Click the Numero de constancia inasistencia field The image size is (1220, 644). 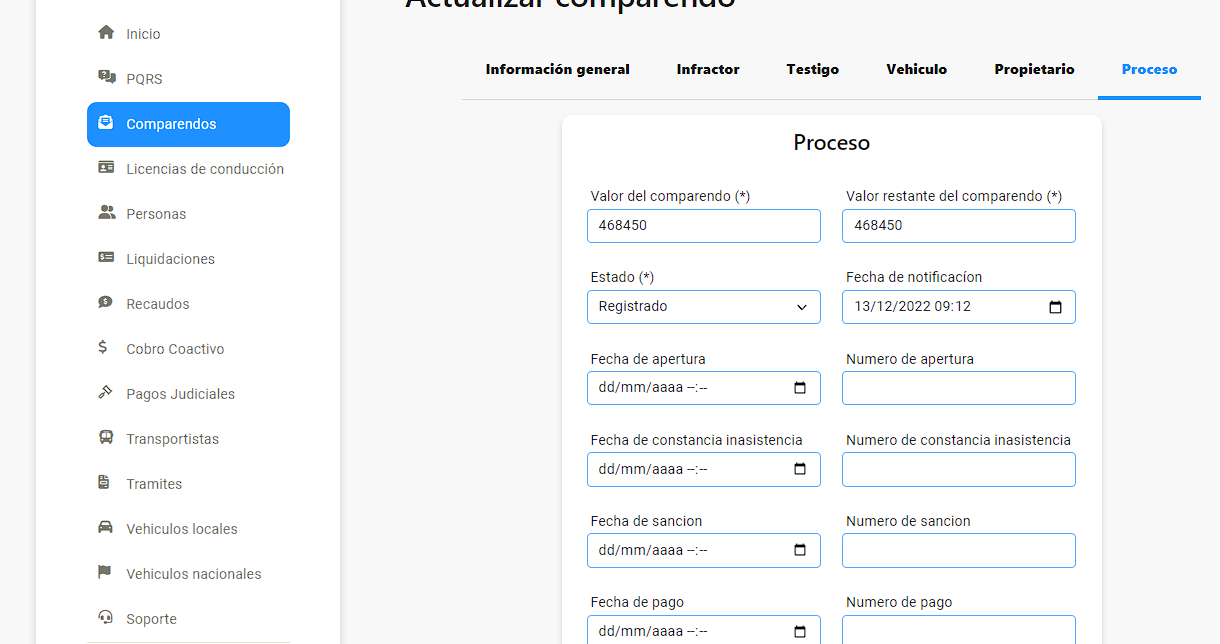pos(959,469)
